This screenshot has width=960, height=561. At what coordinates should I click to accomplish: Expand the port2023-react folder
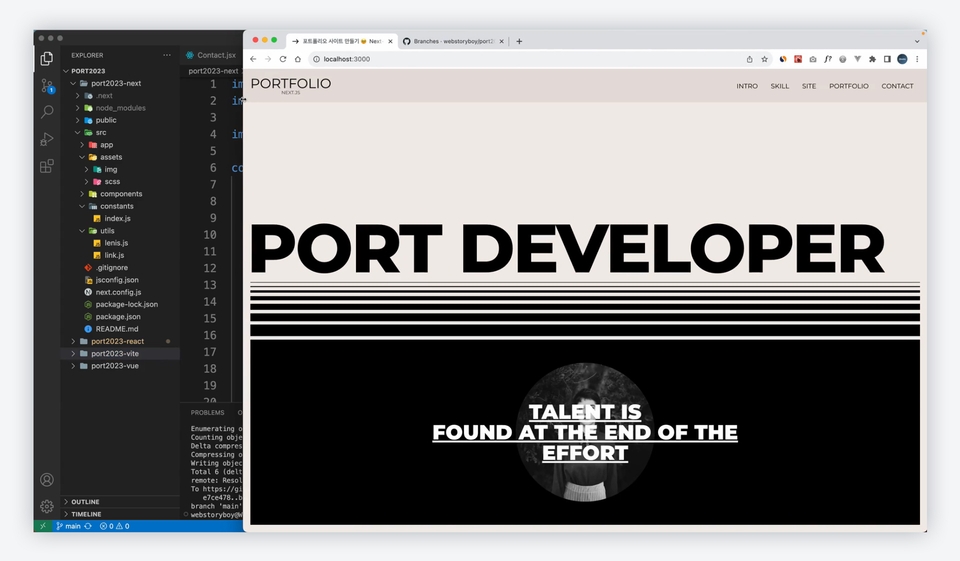73,341
